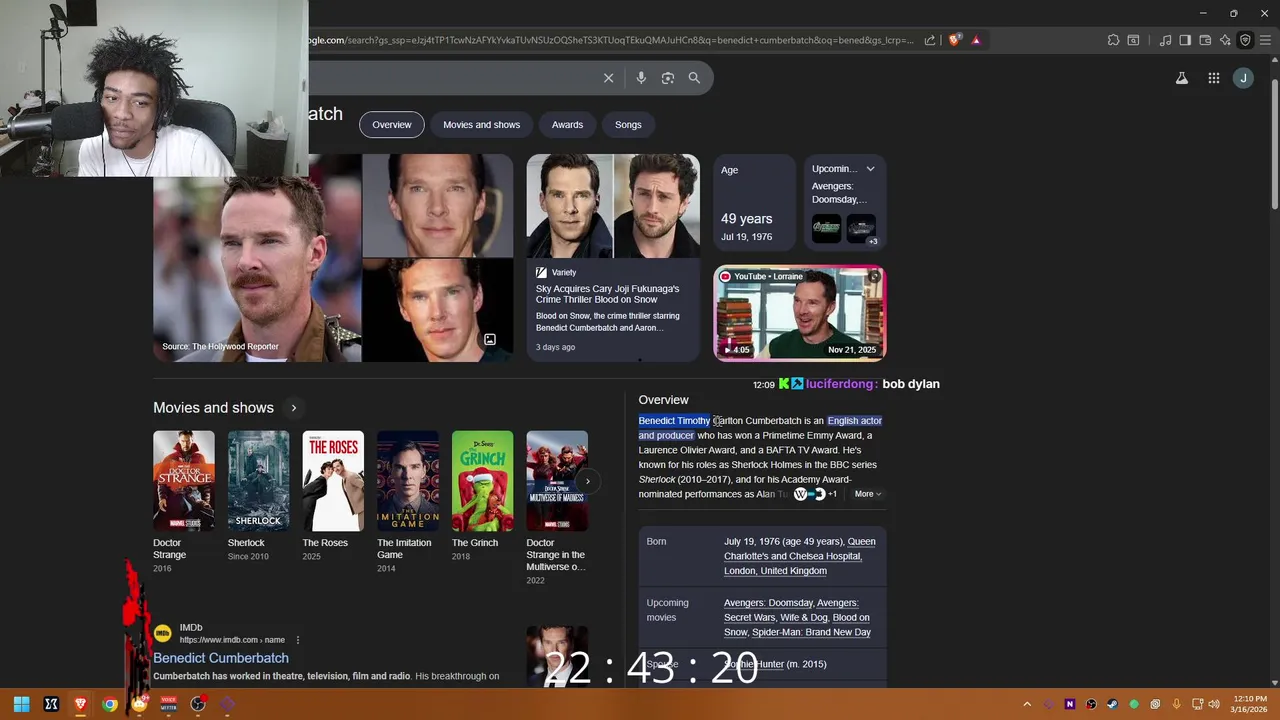Open IMDb Benedict Cumberbatch result link
Image resolution: width=1280 pixels, height=720 pixels.
(x=221, y=658)
